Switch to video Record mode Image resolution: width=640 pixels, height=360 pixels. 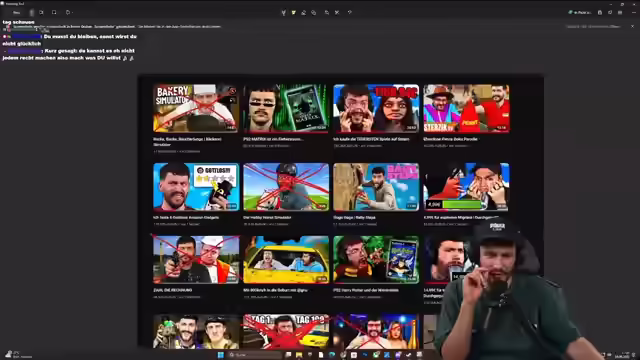coord(41,13)
